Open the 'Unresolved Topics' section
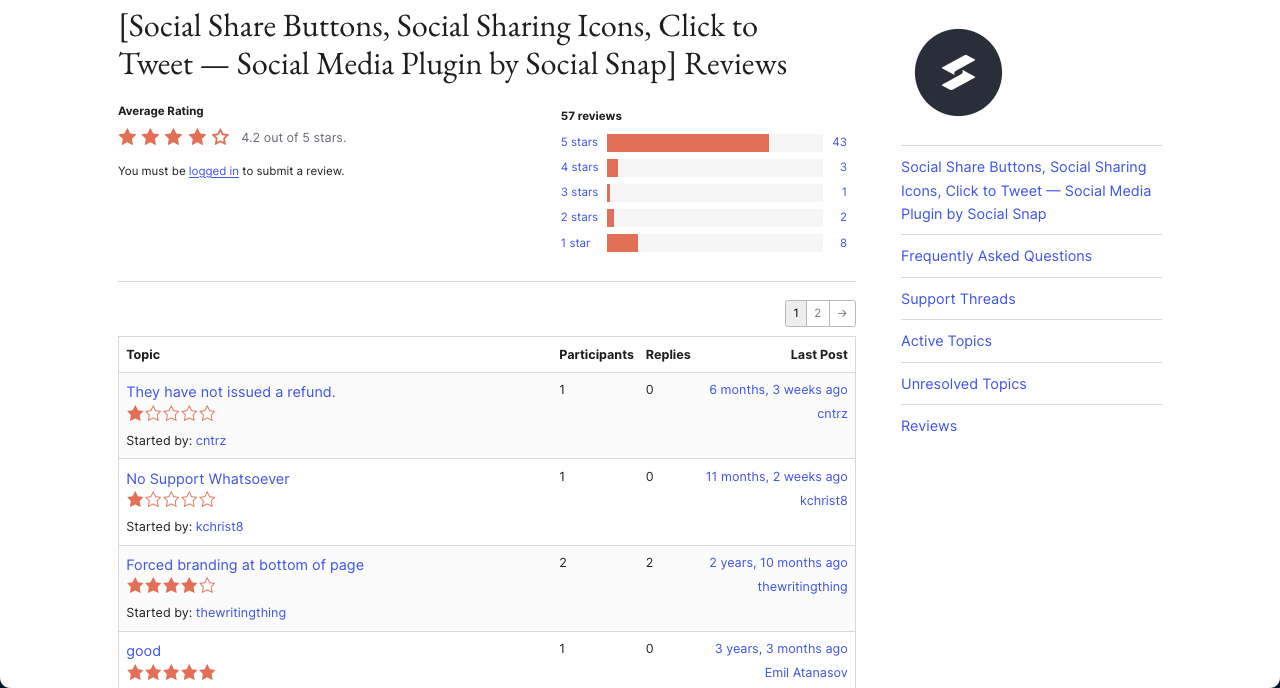 pyautogui.click(x=963, y=383)
